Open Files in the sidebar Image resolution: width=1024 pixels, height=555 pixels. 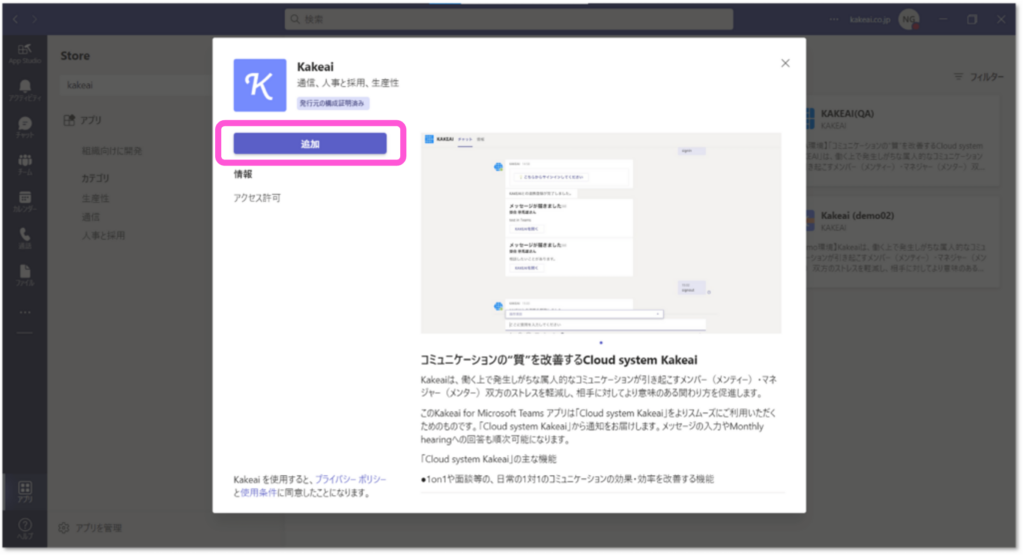(x=25, y=276)
